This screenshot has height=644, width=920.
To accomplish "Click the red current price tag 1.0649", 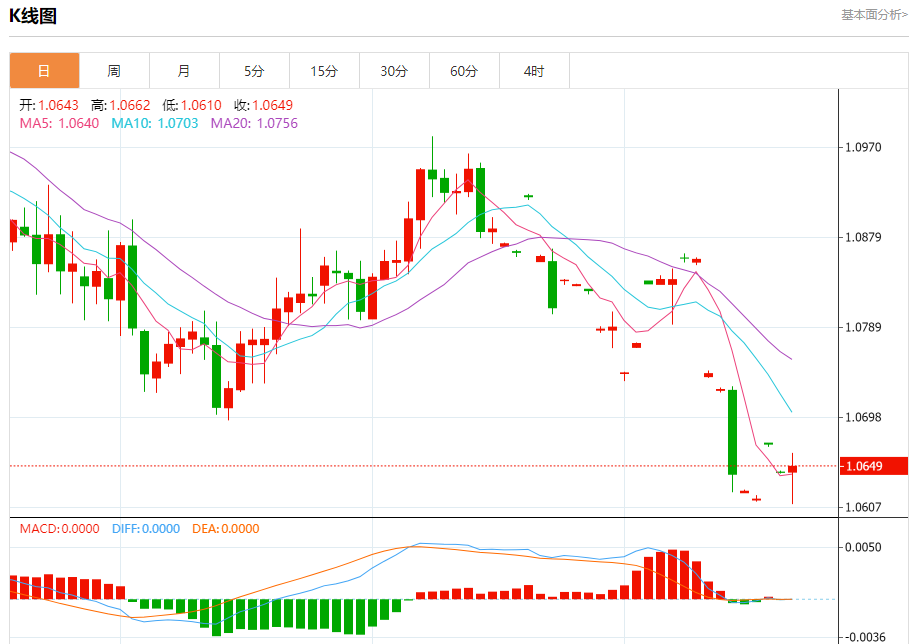I will point(874,466).
